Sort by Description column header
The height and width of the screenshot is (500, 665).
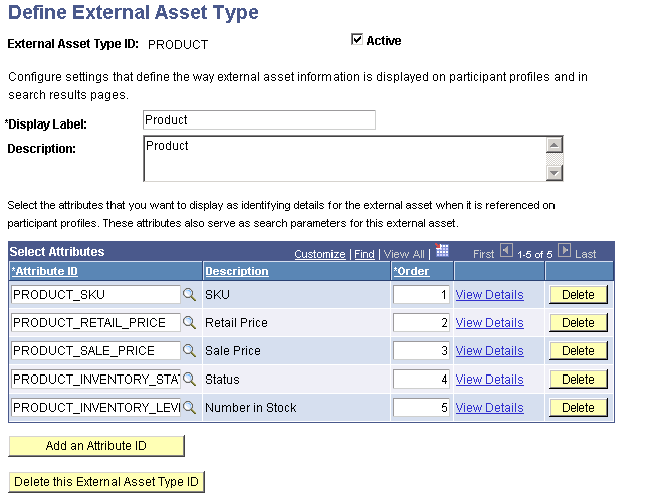(237, 271)
